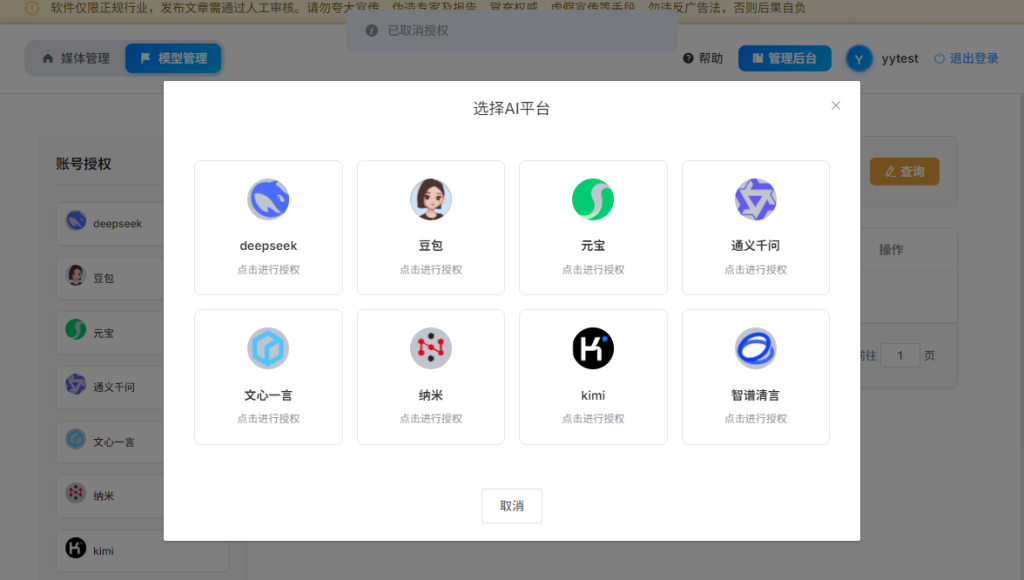
Task: Click 文心一言 点击进行授权 text
Action: pos(268,419)
